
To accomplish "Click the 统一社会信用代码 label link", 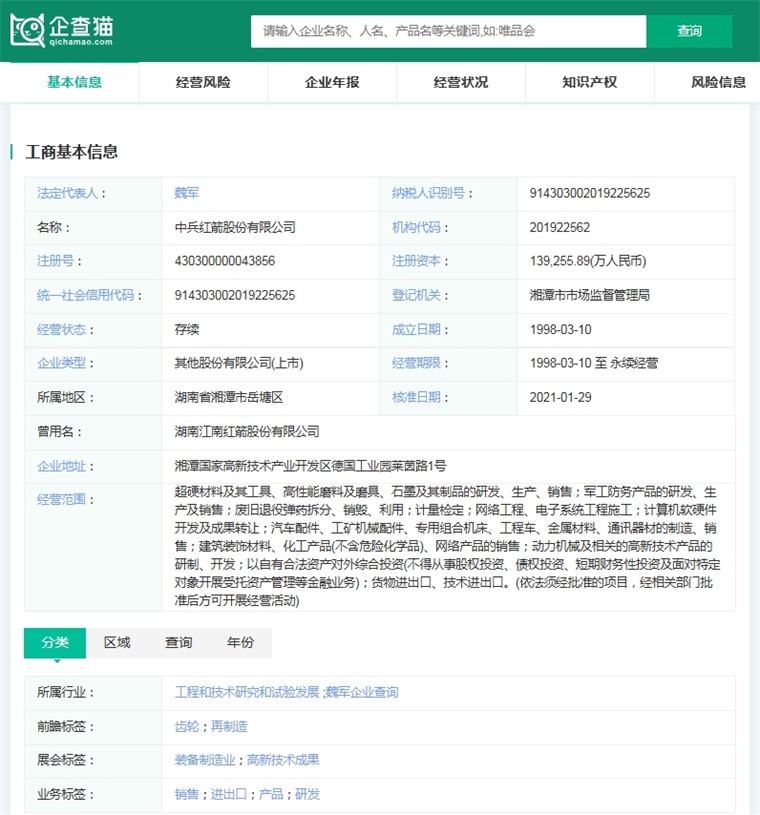I will [x=85, y=295].
